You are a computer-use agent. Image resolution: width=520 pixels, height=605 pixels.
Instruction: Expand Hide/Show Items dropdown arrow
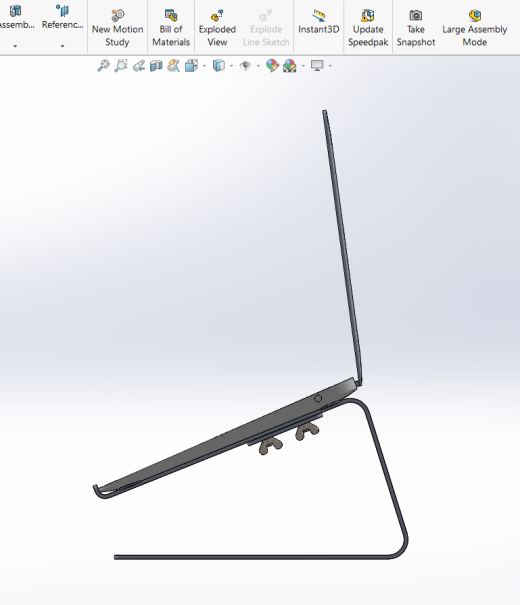(x=258, y=66)
